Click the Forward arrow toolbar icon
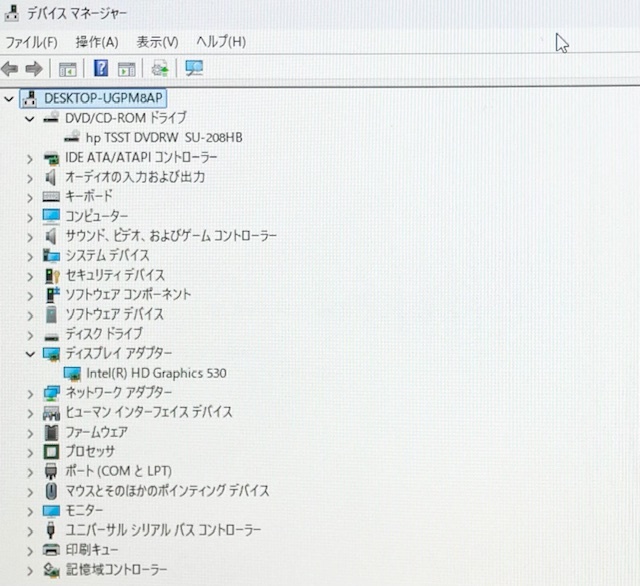Screen dimensions: 640x586 [33, 69]
